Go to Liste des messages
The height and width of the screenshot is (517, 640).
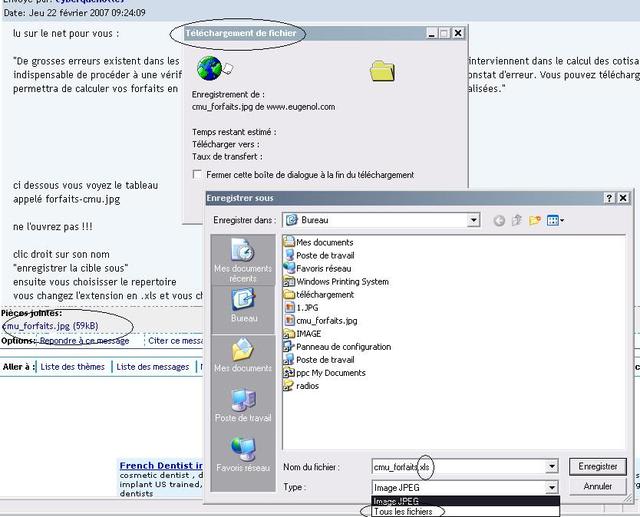153,367
